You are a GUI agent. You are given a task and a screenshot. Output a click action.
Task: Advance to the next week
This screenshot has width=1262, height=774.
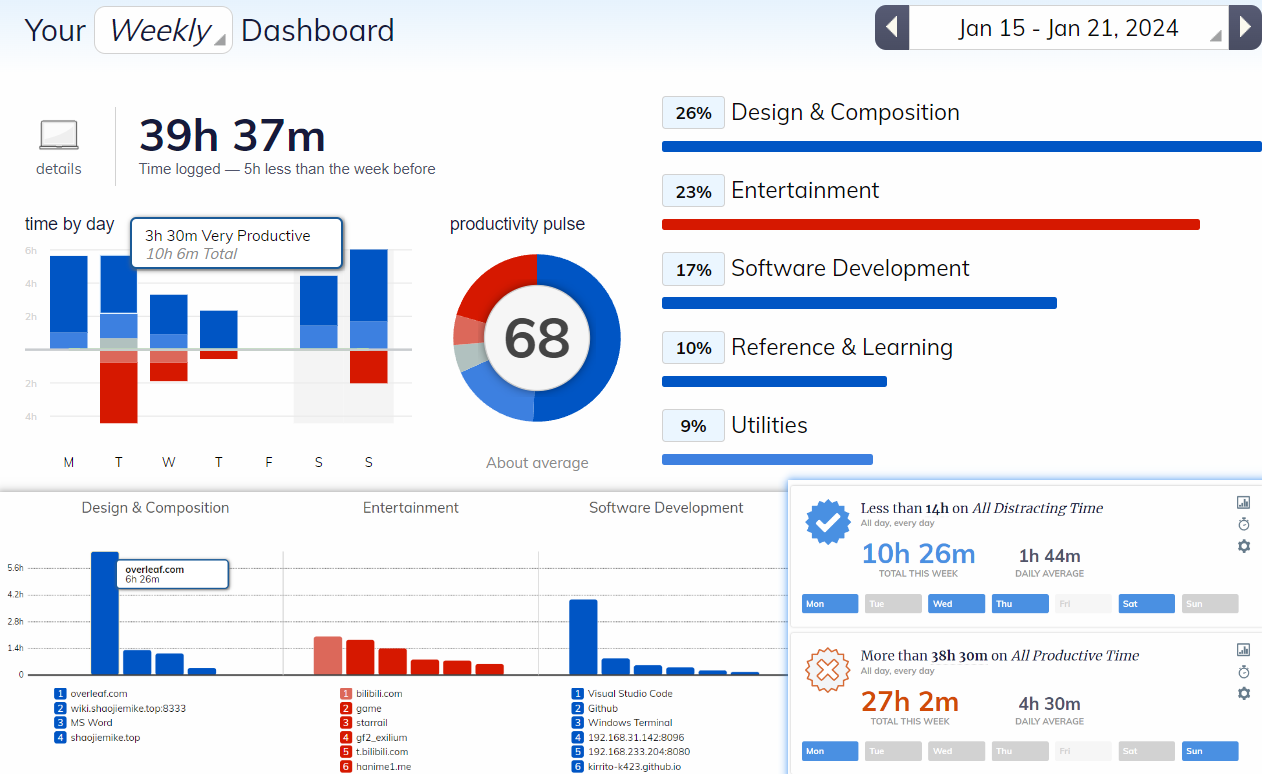coord(1244,28)
